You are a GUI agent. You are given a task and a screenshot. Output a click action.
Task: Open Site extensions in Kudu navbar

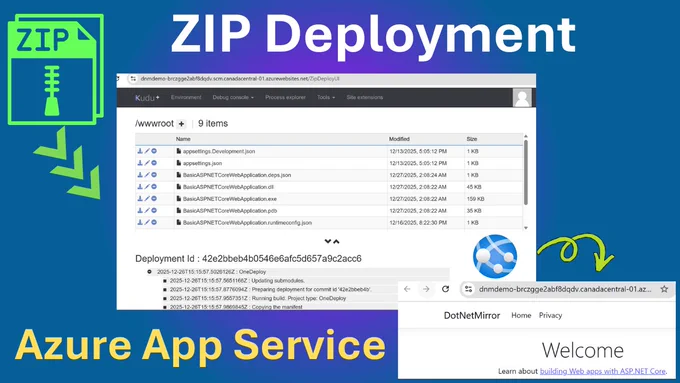(x=365, y=97)
